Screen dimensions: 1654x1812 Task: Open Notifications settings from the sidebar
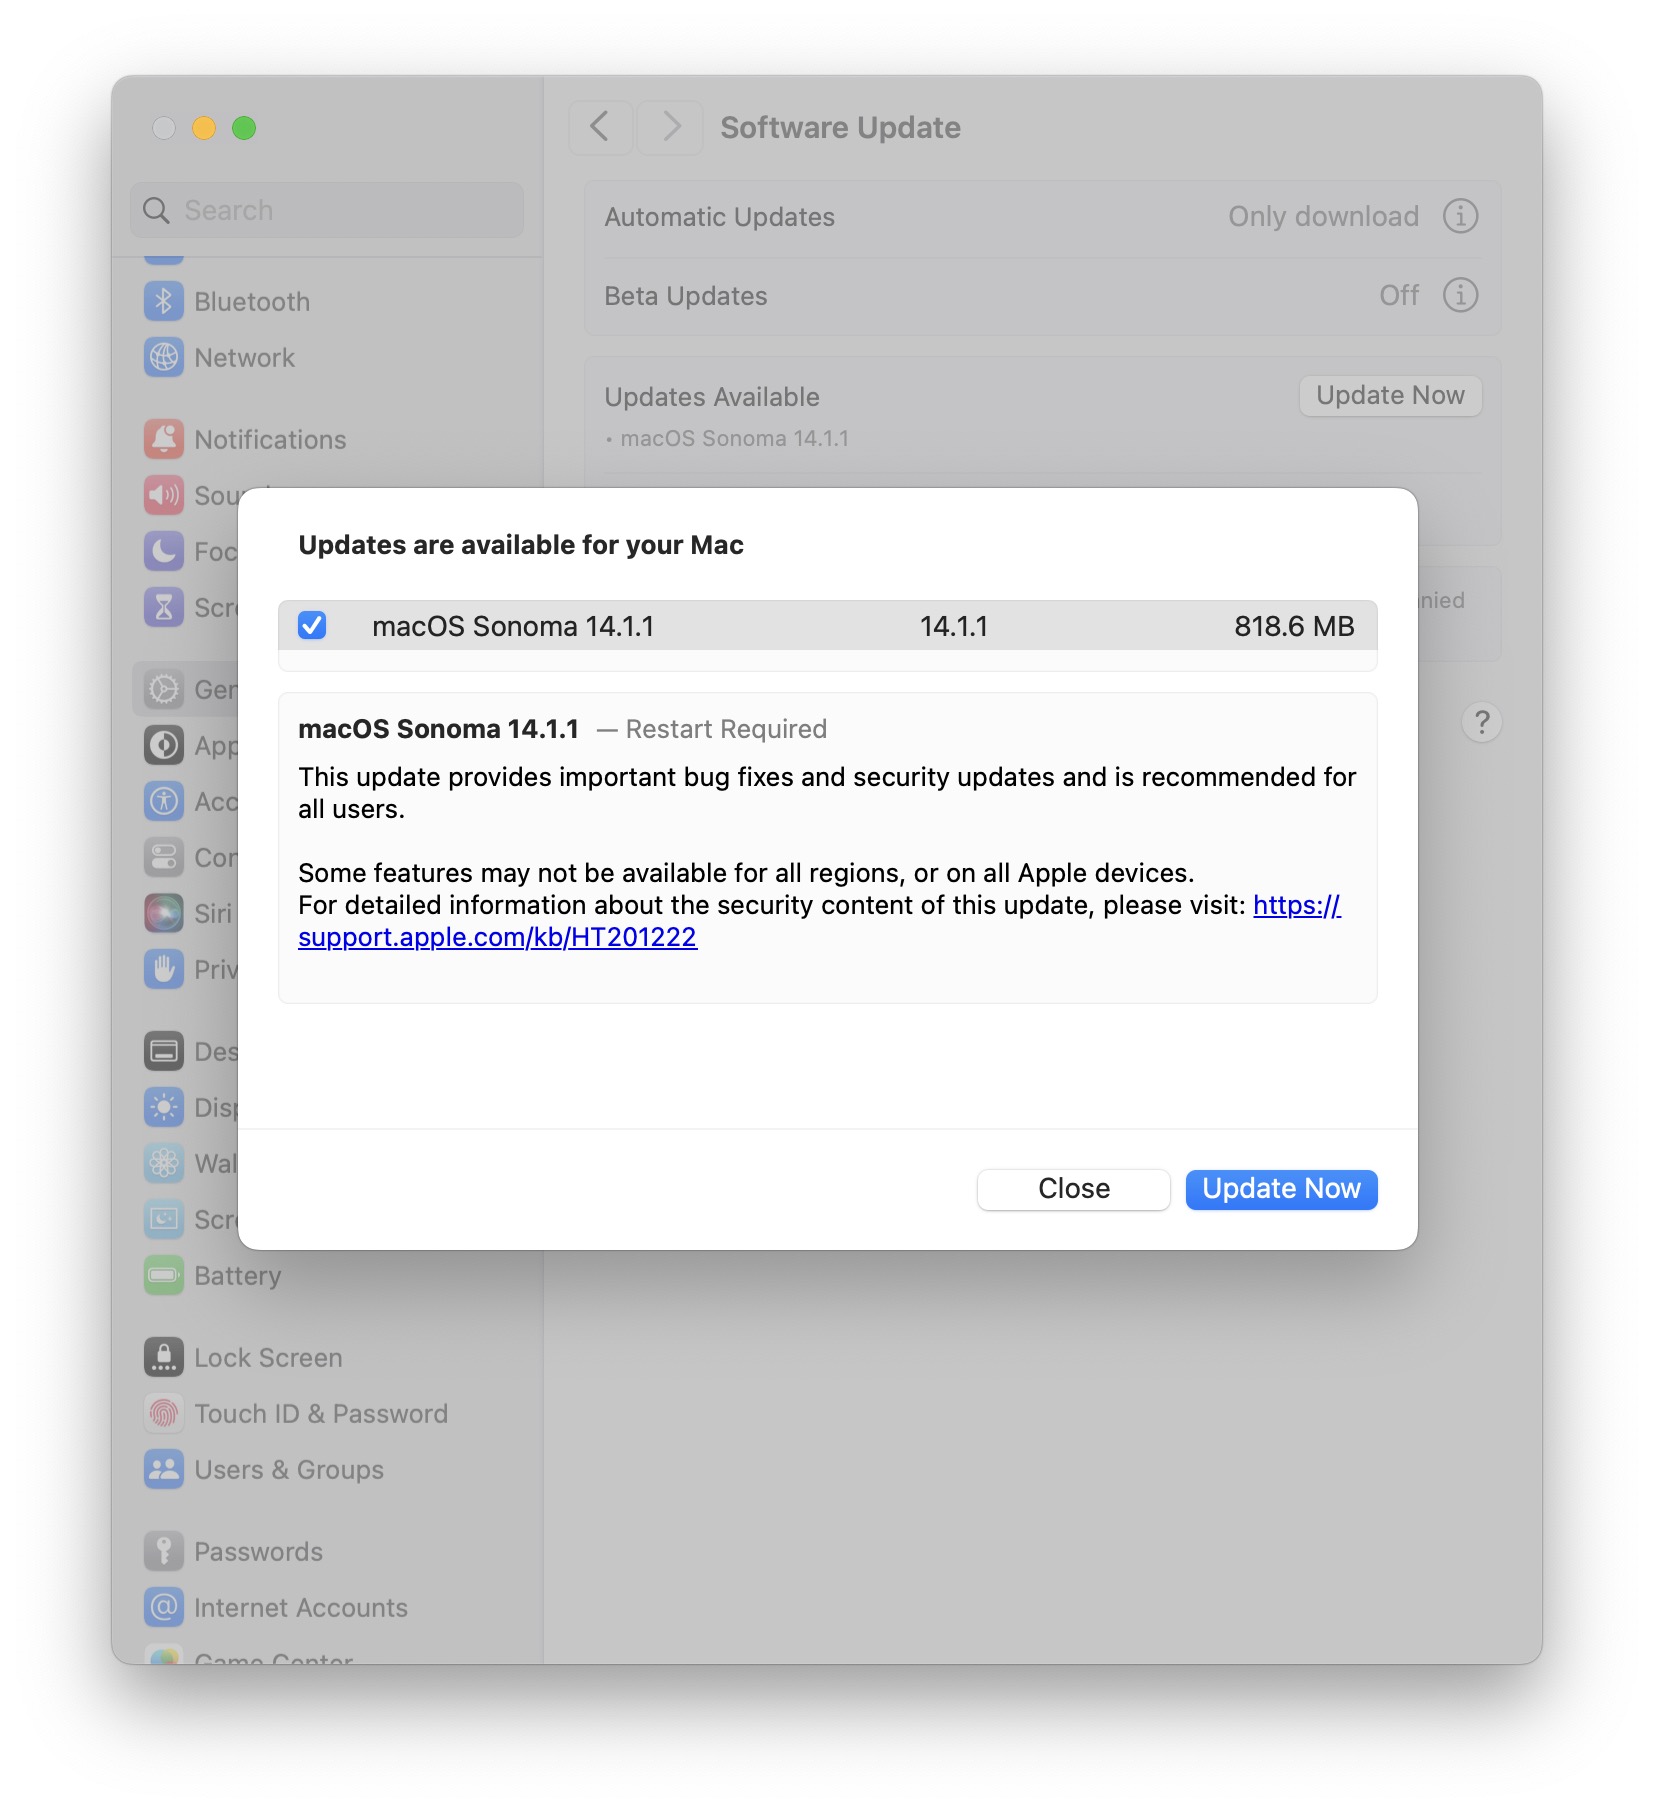coord(164,439)
